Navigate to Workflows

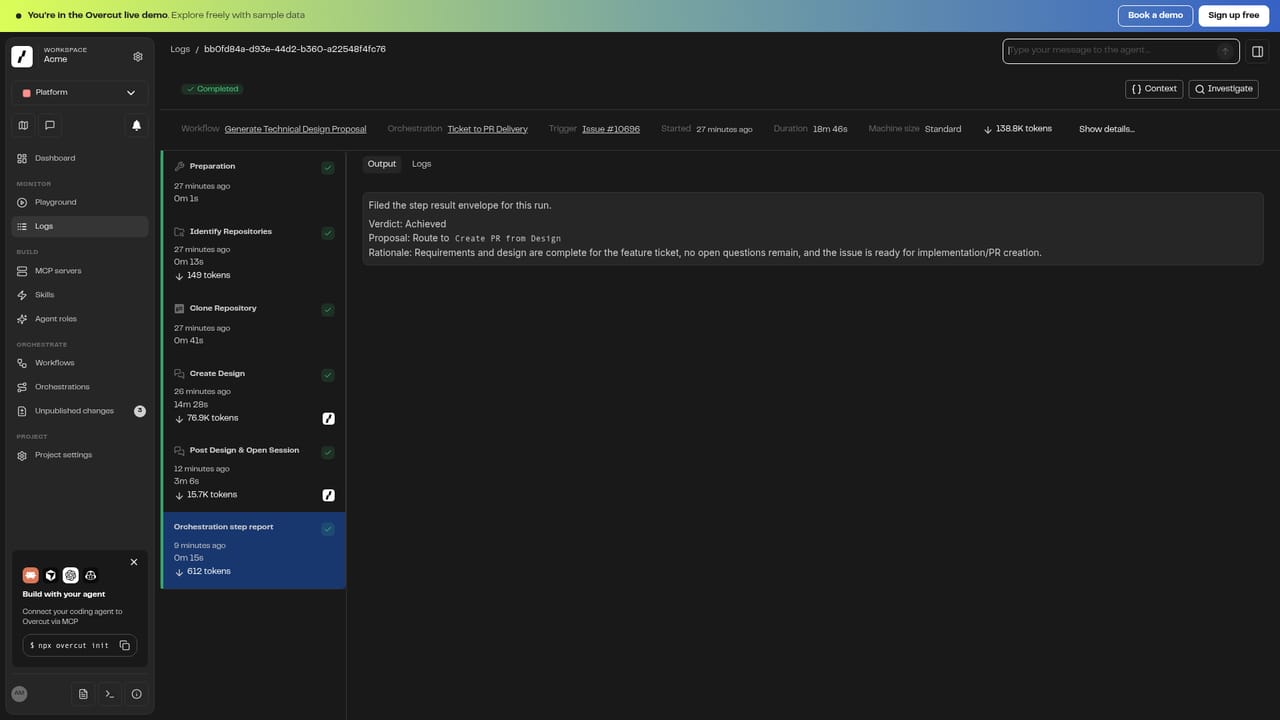pyautogui.click(x=80, y=363)
